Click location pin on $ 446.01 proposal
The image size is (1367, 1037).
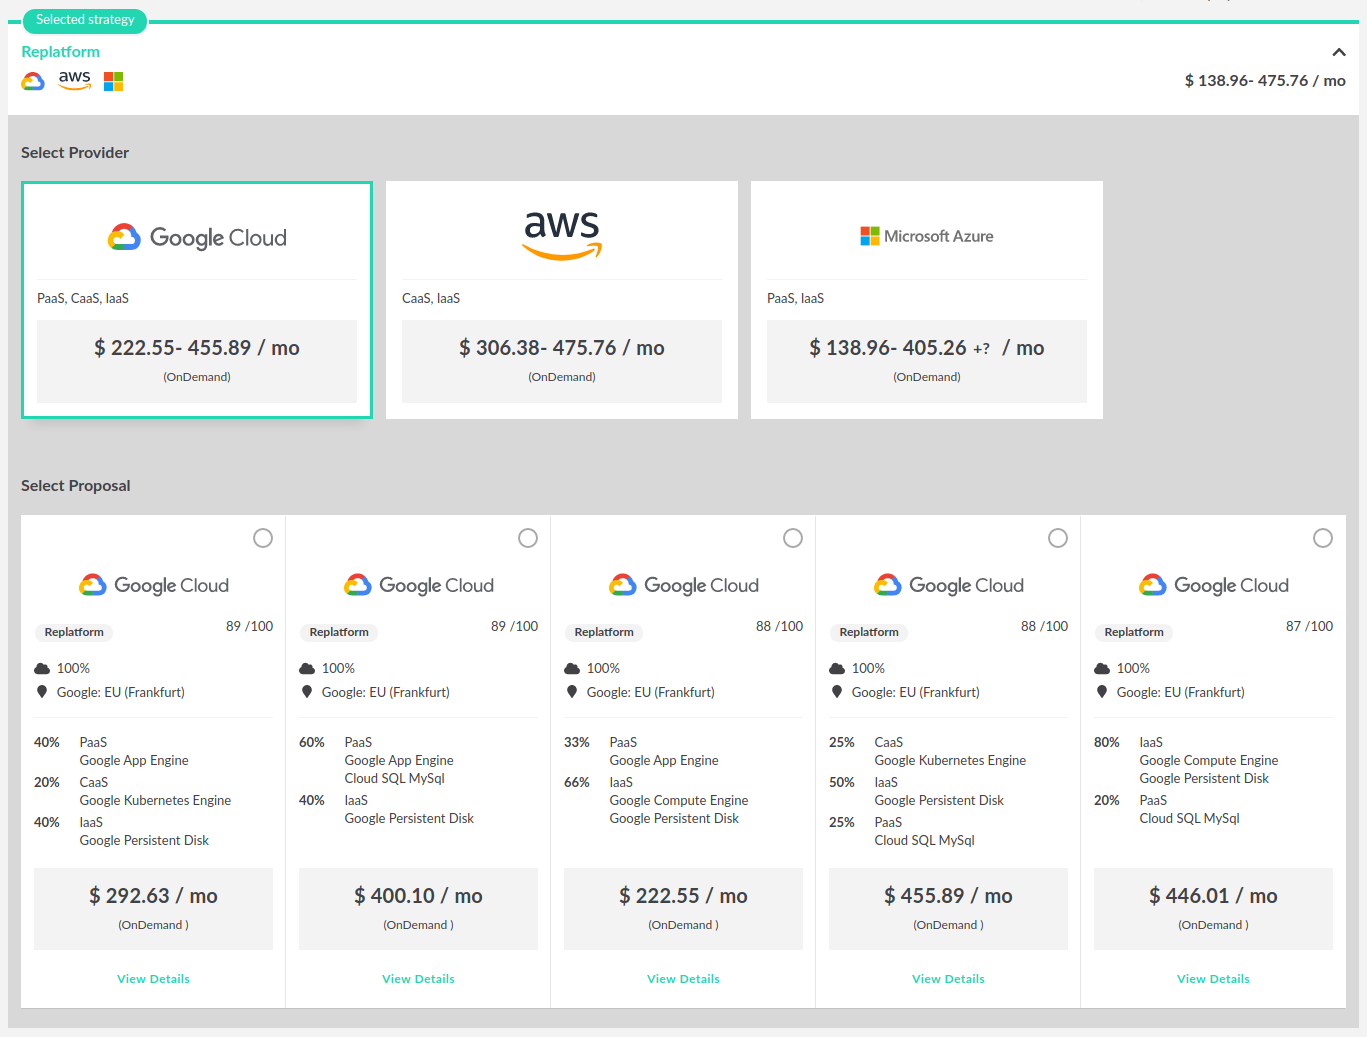pyautogui.click(x=1102, y=692)
